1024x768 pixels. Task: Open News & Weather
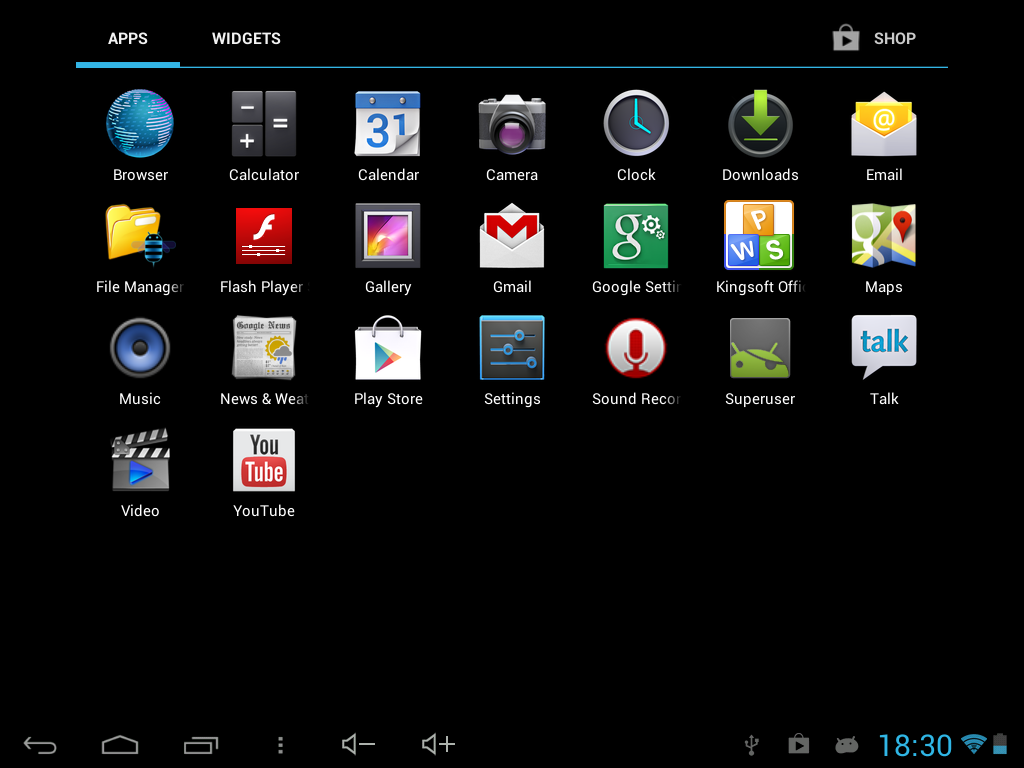pos(264,360)
